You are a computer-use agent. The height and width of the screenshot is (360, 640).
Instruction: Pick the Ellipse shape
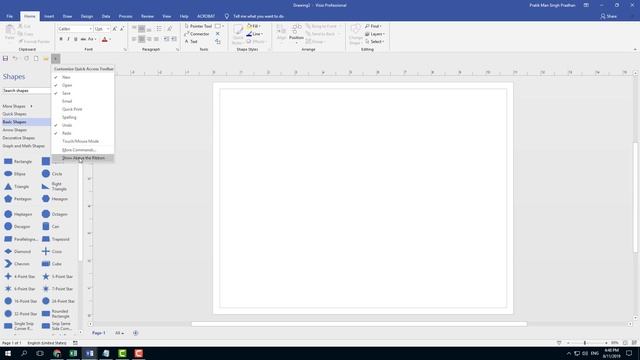click(x=15, y=174)
